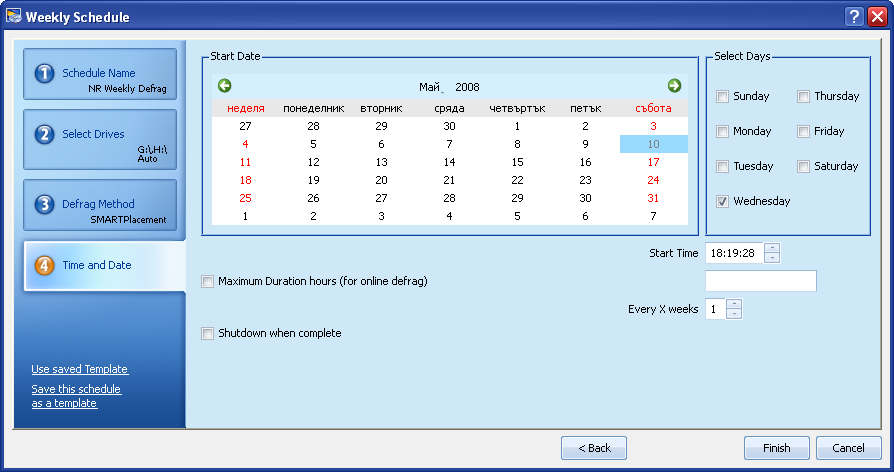This screenshot has width=894, height=472.
Task: Click the 2008 year in calendar header
Action: (467, 87)
